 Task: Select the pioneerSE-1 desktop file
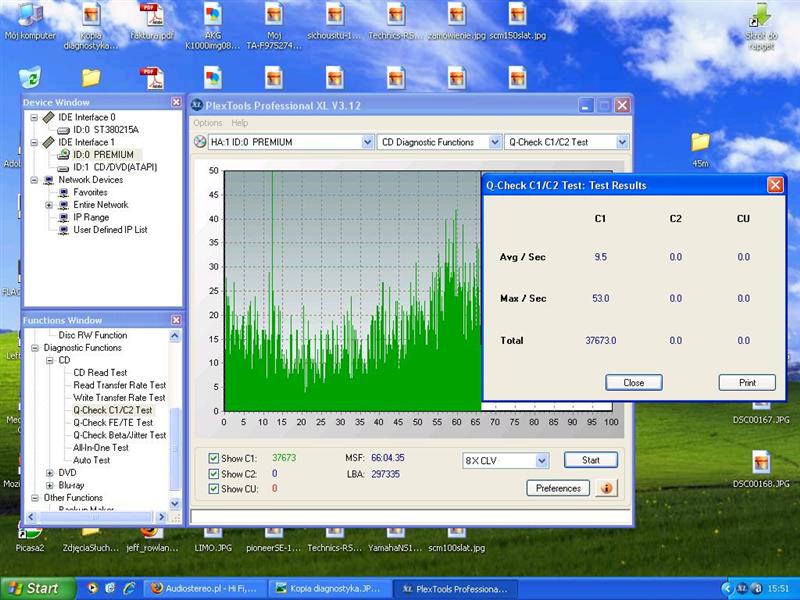tap(273, 541)
